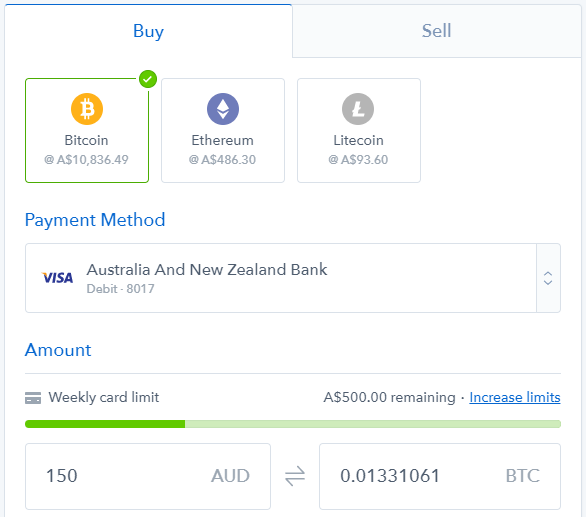The width and height of the screenshot is (586, 517).
Task: Select the Bitcoin currency card
Action: 87,130
